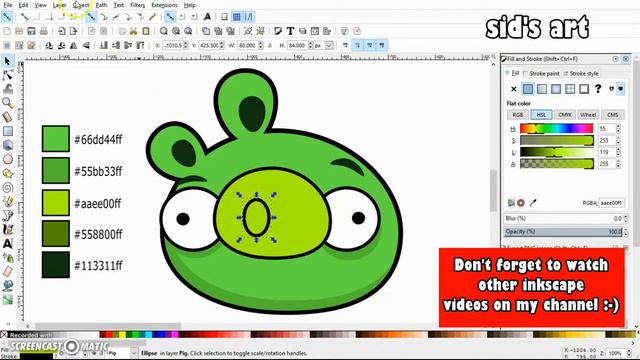
Task: Open Text and Font dialog icon
Action: pyautogui.click(x=290, y=31)
